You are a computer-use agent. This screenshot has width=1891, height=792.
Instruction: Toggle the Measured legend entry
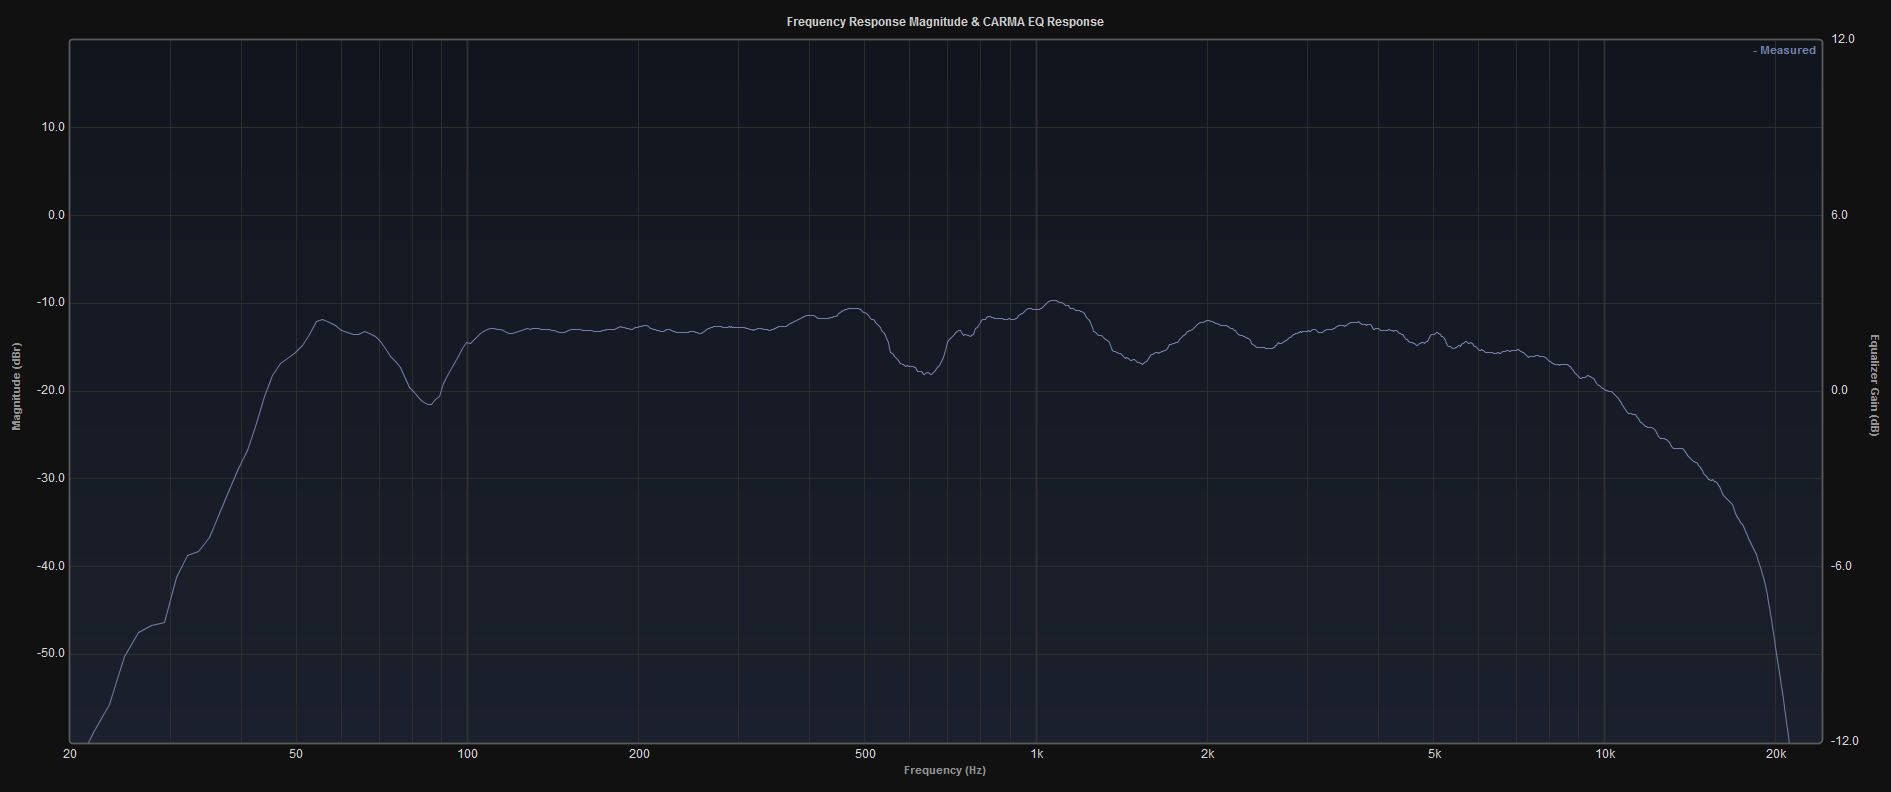(1784, 50)
